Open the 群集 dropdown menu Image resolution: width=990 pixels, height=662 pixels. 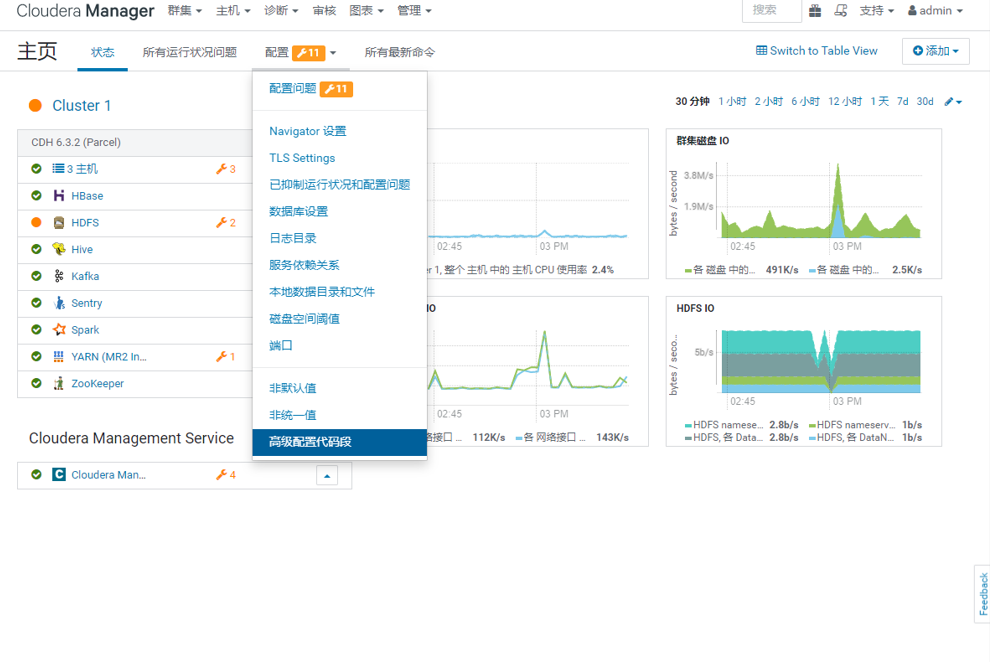184,11
